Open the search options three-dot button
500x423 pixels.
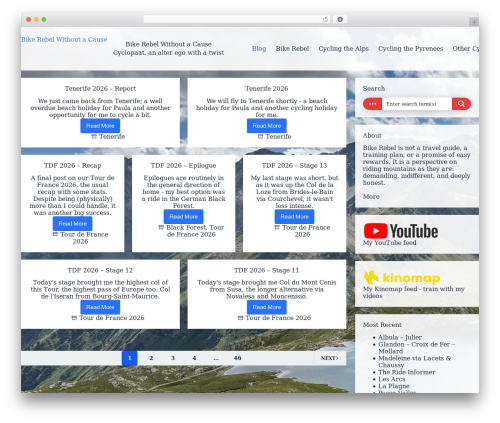coord(372,104)
